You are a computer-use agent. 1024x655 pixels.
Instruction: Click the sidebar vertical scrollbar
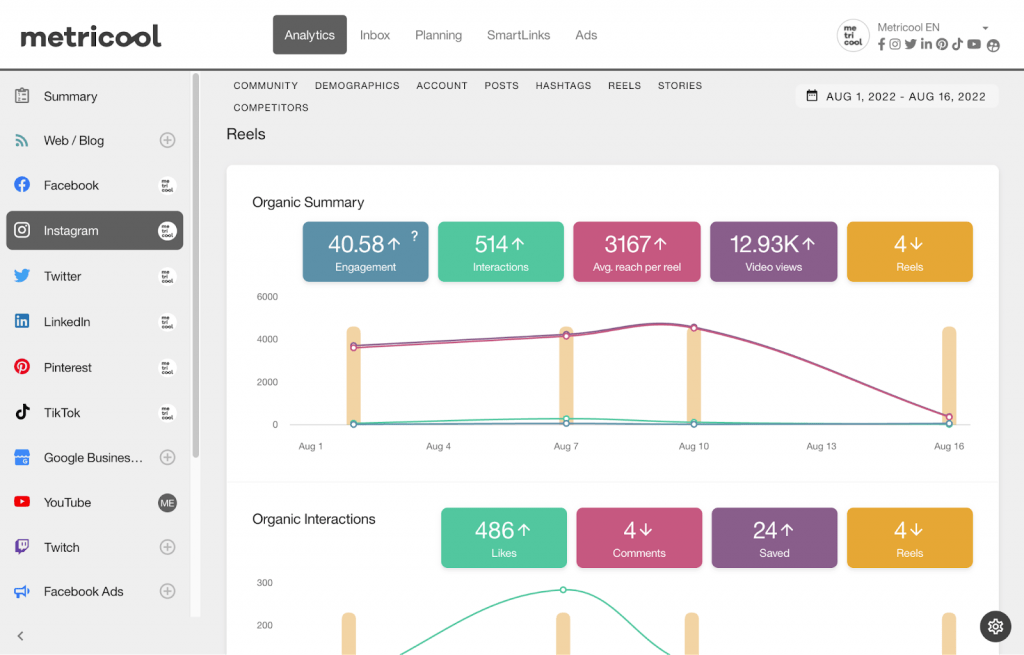click(196, 265)
